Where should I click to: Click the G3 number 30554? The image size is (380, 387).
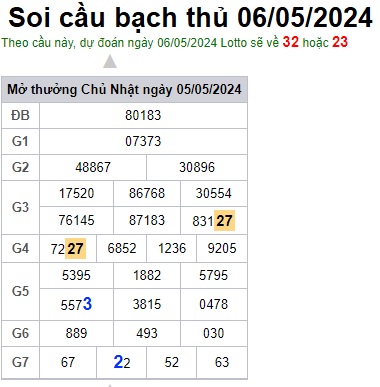pos(214,193)
